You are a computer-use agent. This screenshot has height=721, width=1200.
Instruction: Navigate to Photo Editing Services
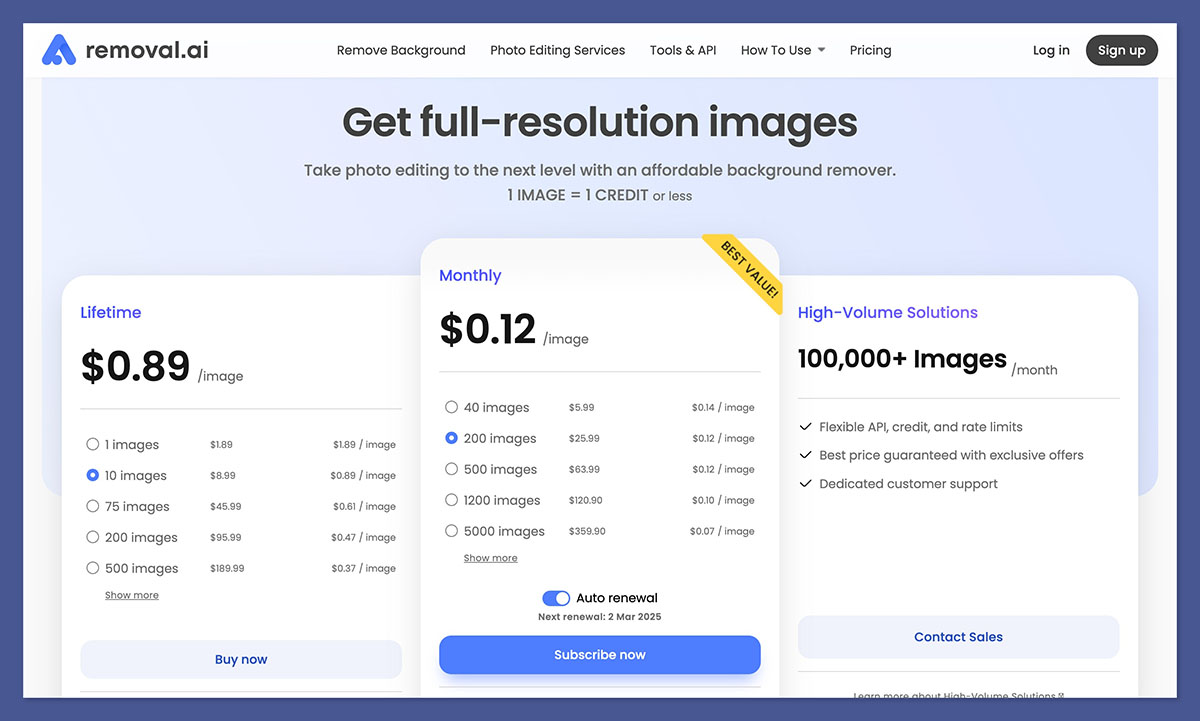(557, 49)
